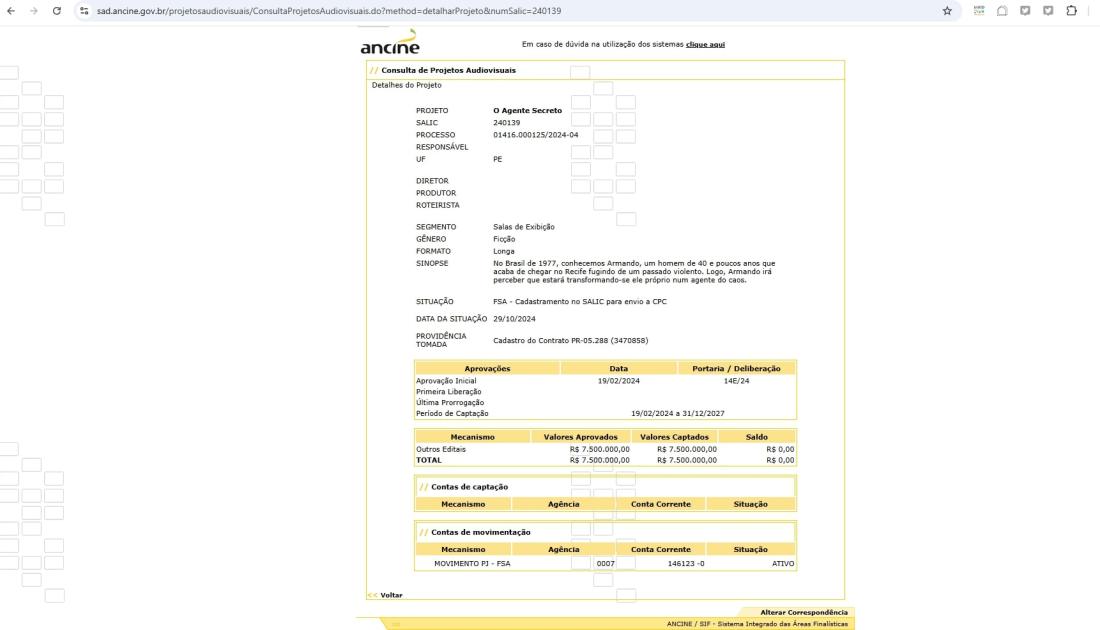Screen dimensions: 1100x630
Task: Go back using the browser back arrow
Action: pyautogui.click(x=13, y=11)
